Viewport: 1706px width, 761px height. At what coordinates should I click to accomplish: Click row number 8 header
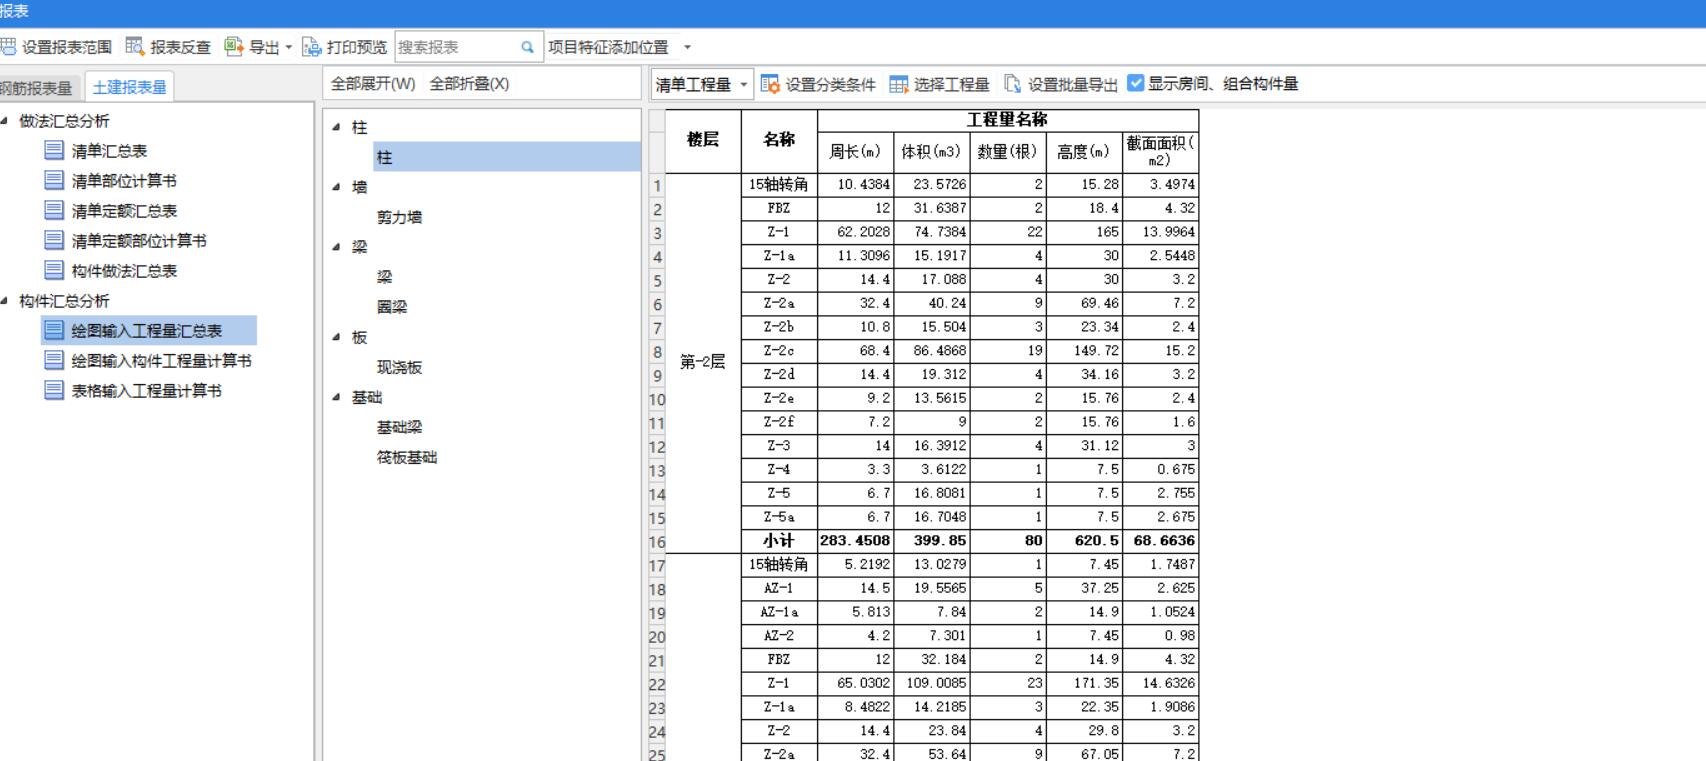[x=657, y=352]
